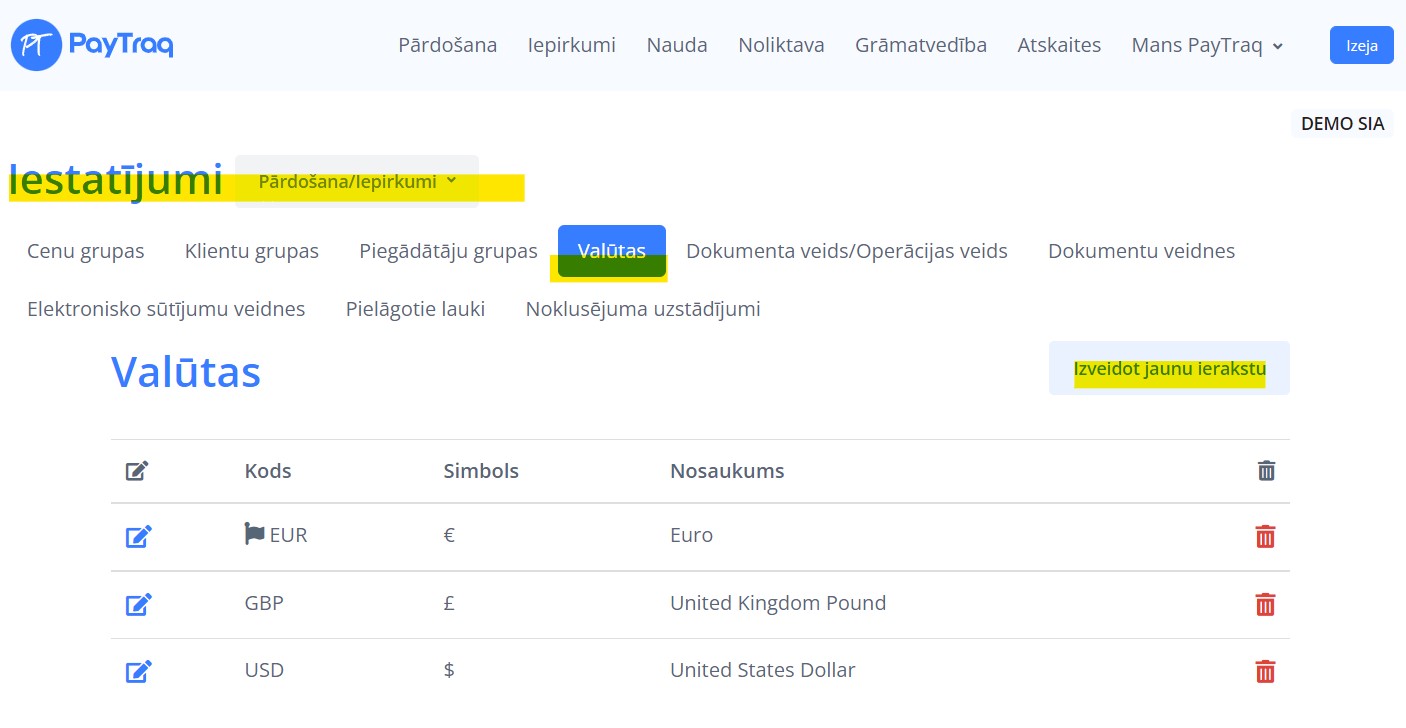Open the Pielāgotie lauki tab
Image resolution: width=1406 pixels, height=728 pixels.
pyautogui.click(x=415, y=309)
